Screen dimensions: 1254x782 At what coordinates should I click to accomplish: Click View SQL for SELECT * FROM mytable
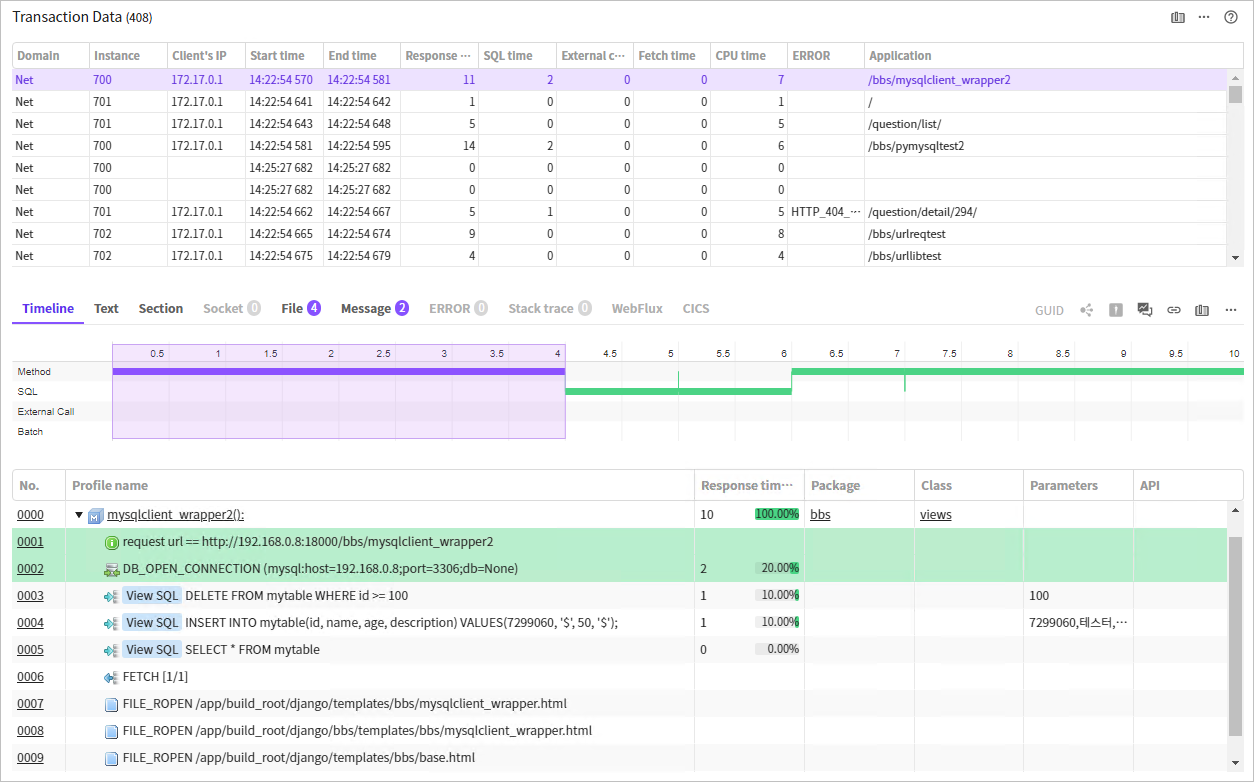152,650
